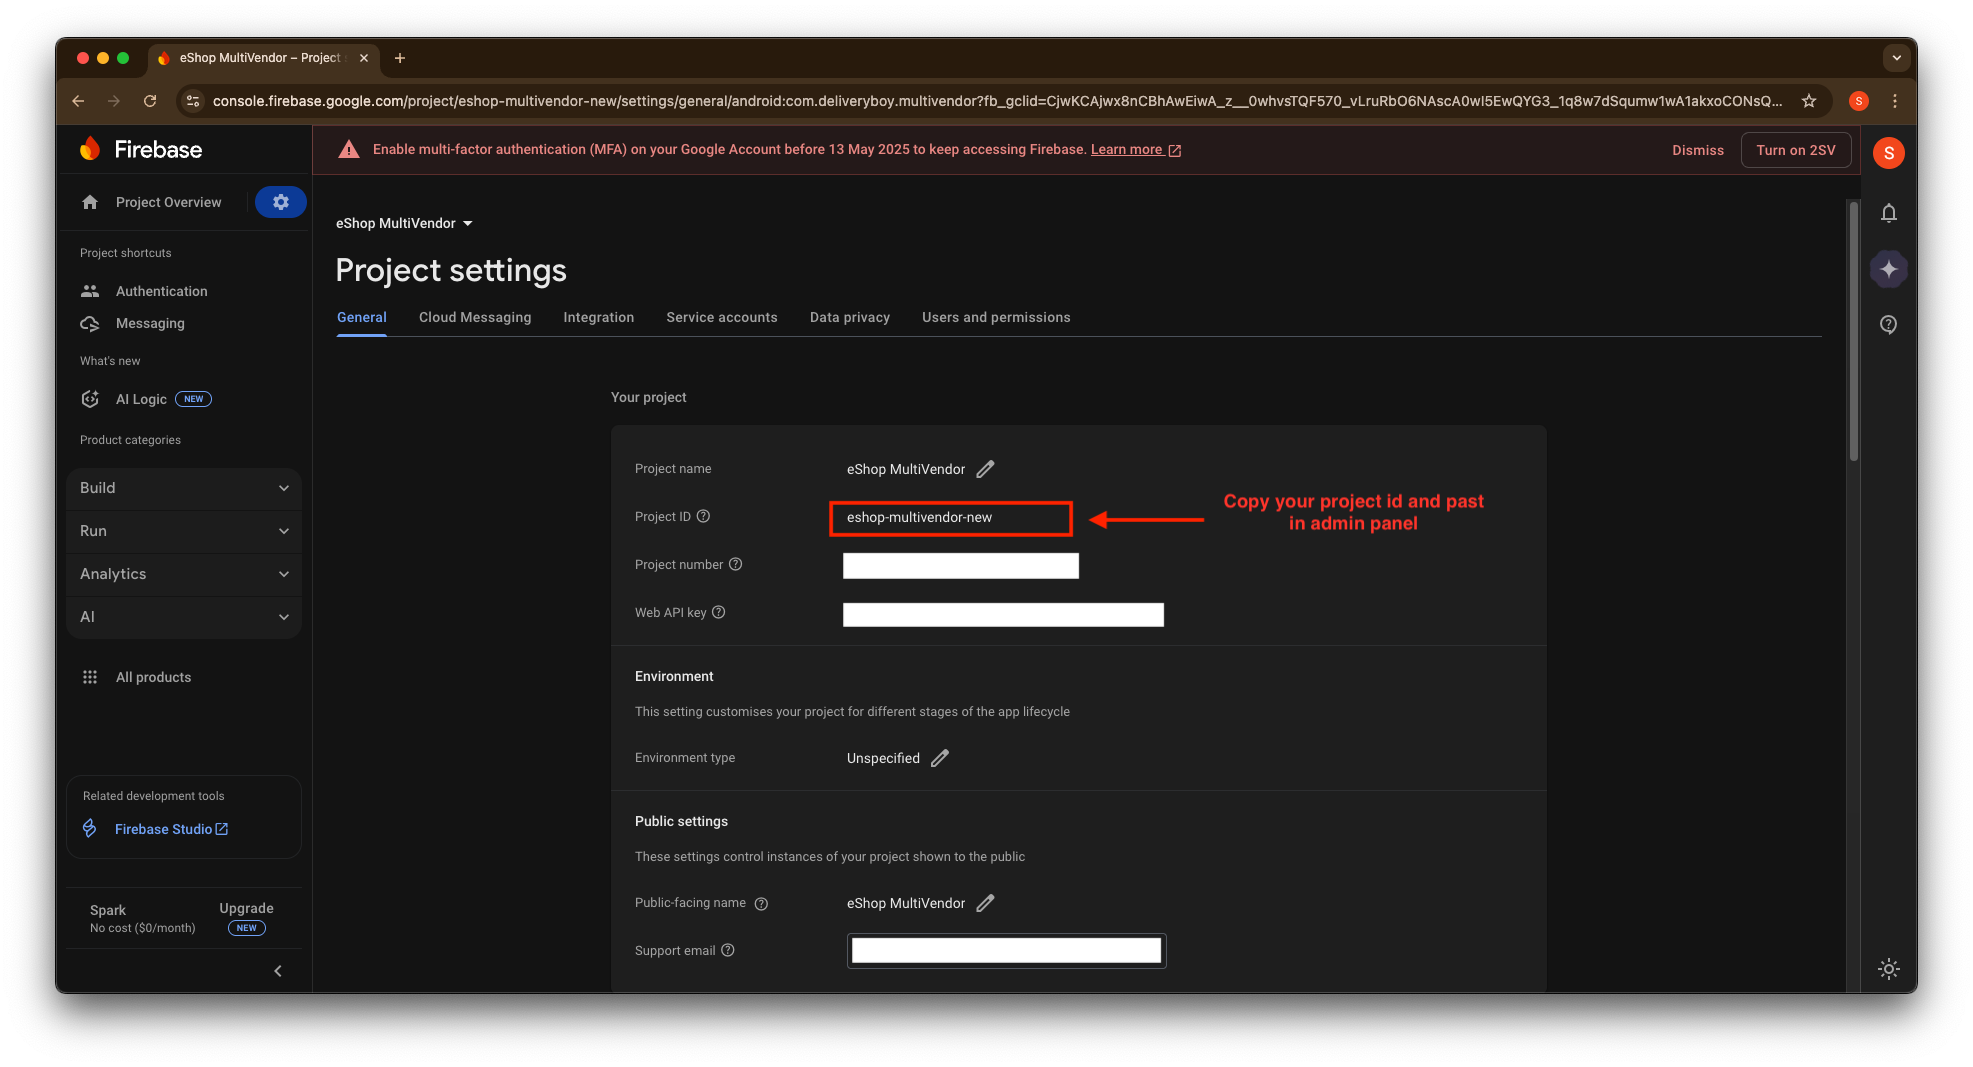The height and width of the screenshot is (1067, 1973).
Task: Click the Support email field
Action: tap(1006, 951)
